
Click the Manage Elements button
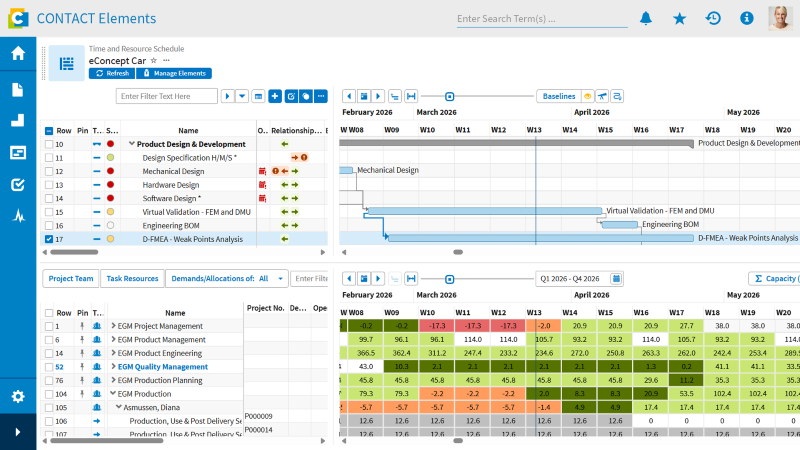174,73
